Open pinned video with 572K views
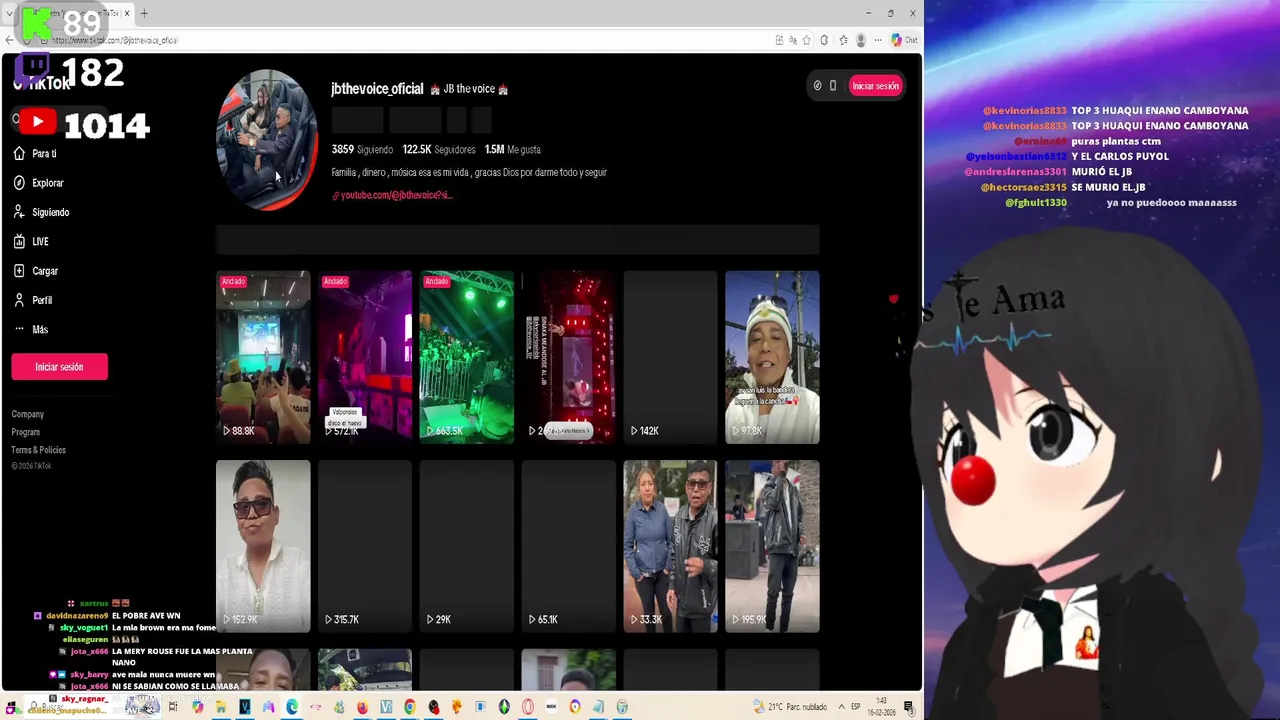This screenshot has height=720, width=1280. tap(365, 357)
